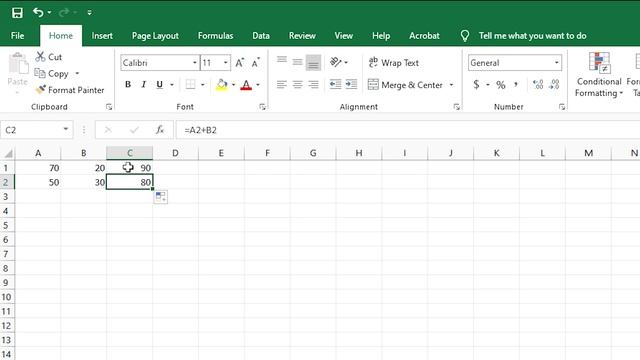Open the Help tab

pos(381,36)
